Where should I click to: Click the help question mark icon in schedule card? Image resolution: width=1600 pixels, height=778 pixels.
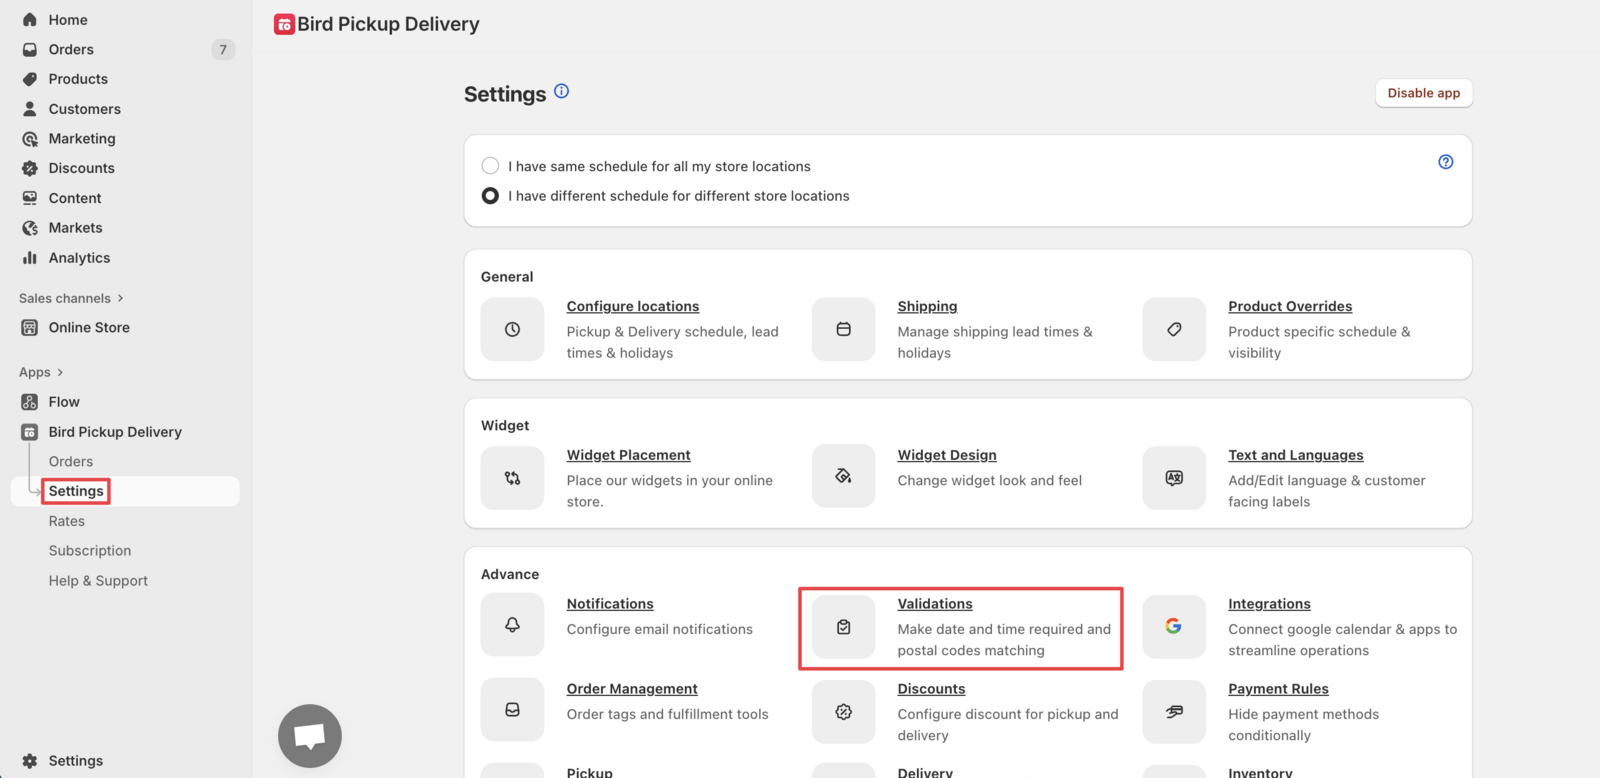[1446, 162]
